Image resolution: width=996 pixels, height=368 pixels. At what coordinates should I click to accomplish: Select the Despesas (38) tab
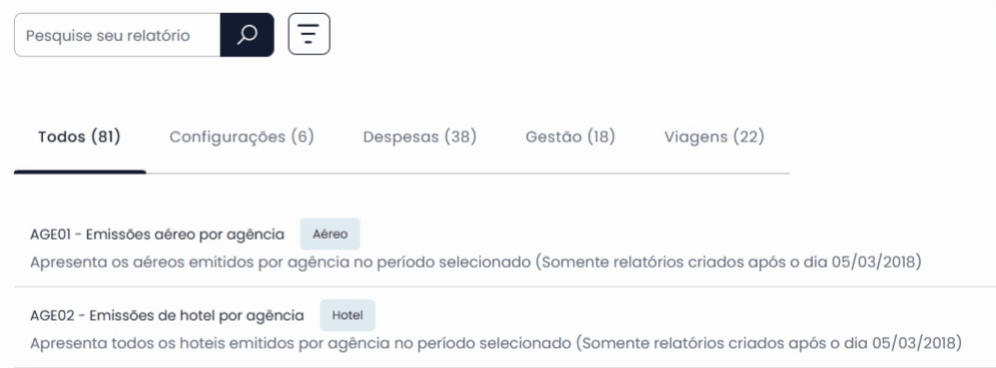[x=420, y=137]
